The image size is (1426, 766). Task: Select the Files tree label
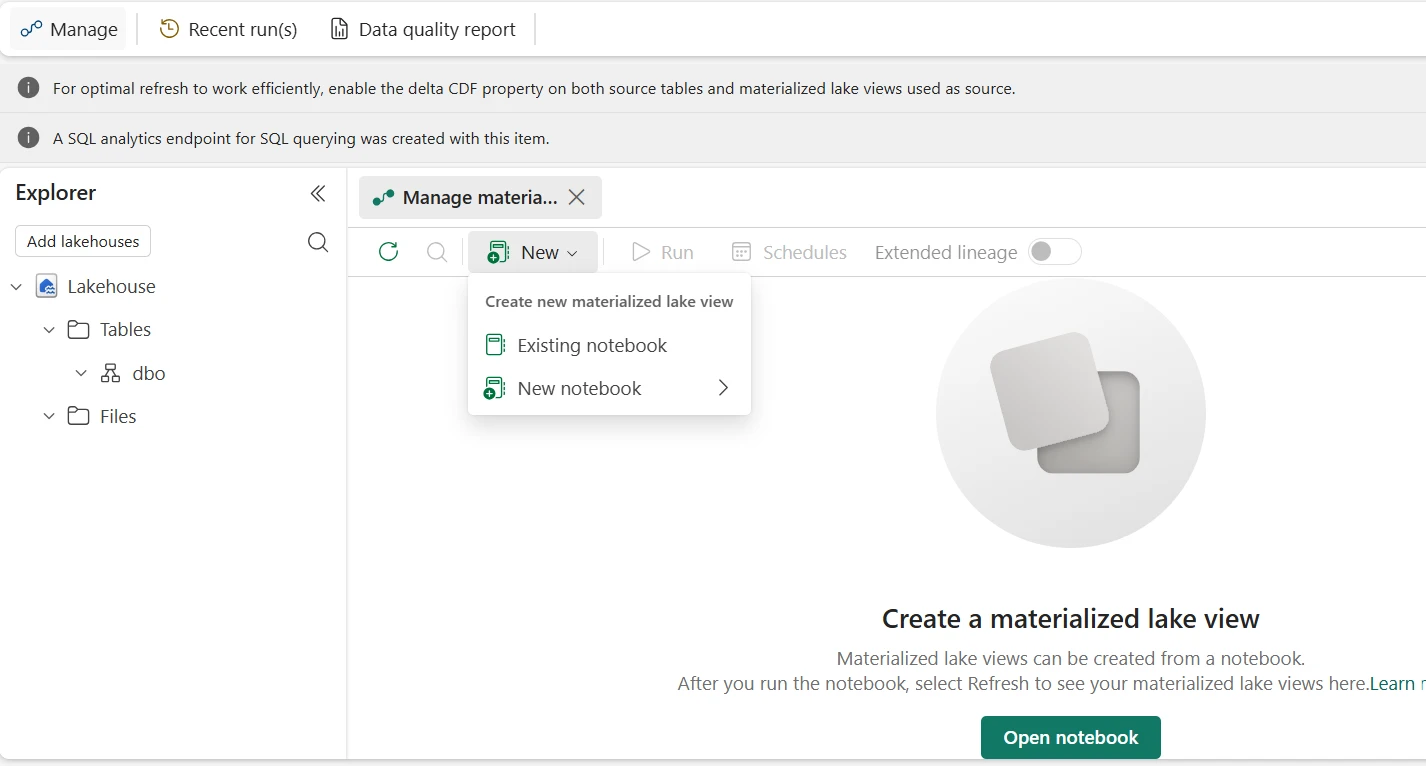click(118, 416)
